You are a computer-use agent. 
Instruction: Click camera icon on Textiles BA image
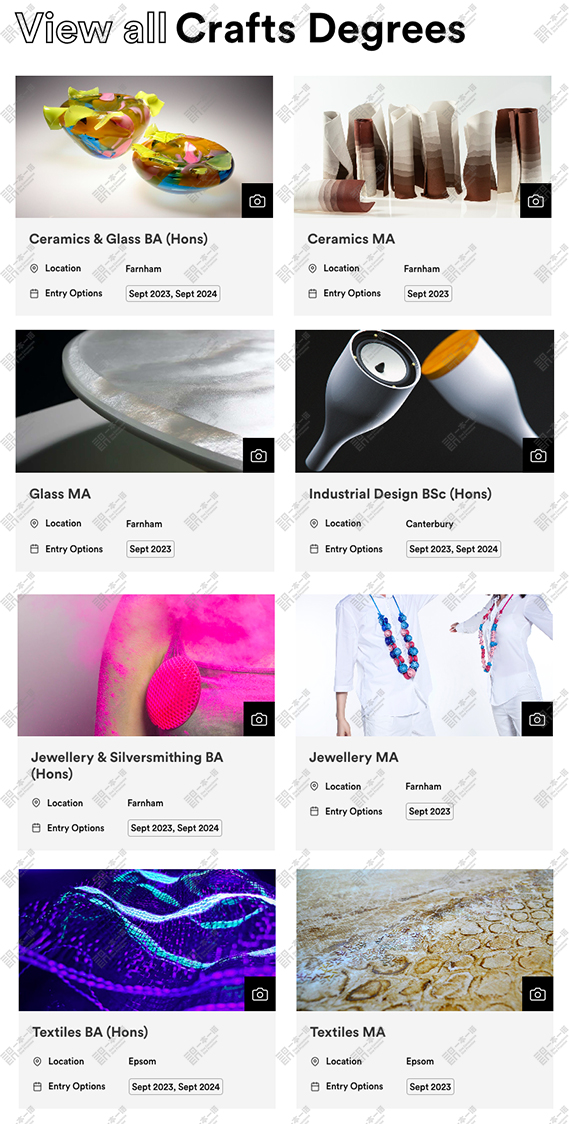click(x=260, y=994)
